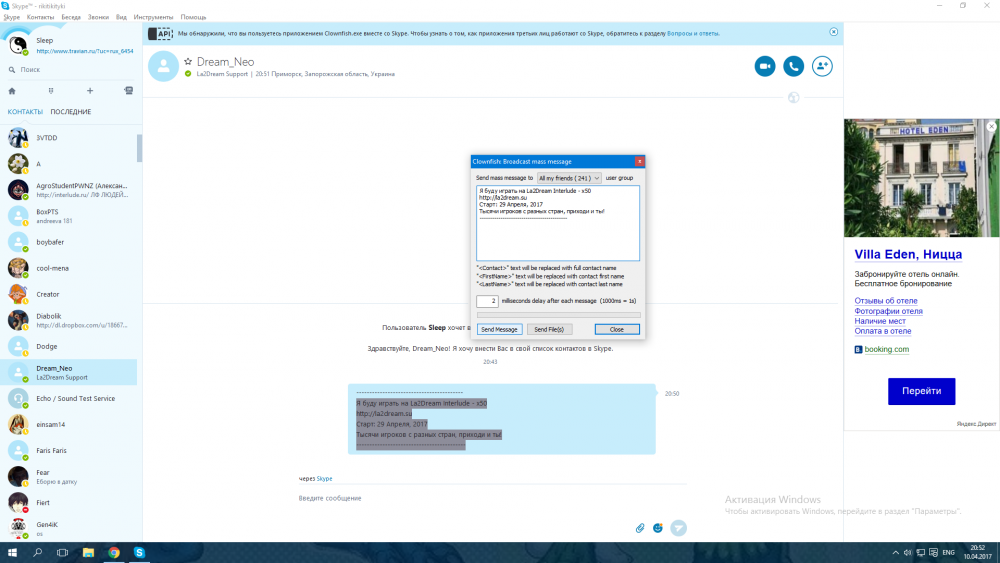Click the plus icon to add contact
Viewport: 1000px width, 563px height.
click(90, 91)
